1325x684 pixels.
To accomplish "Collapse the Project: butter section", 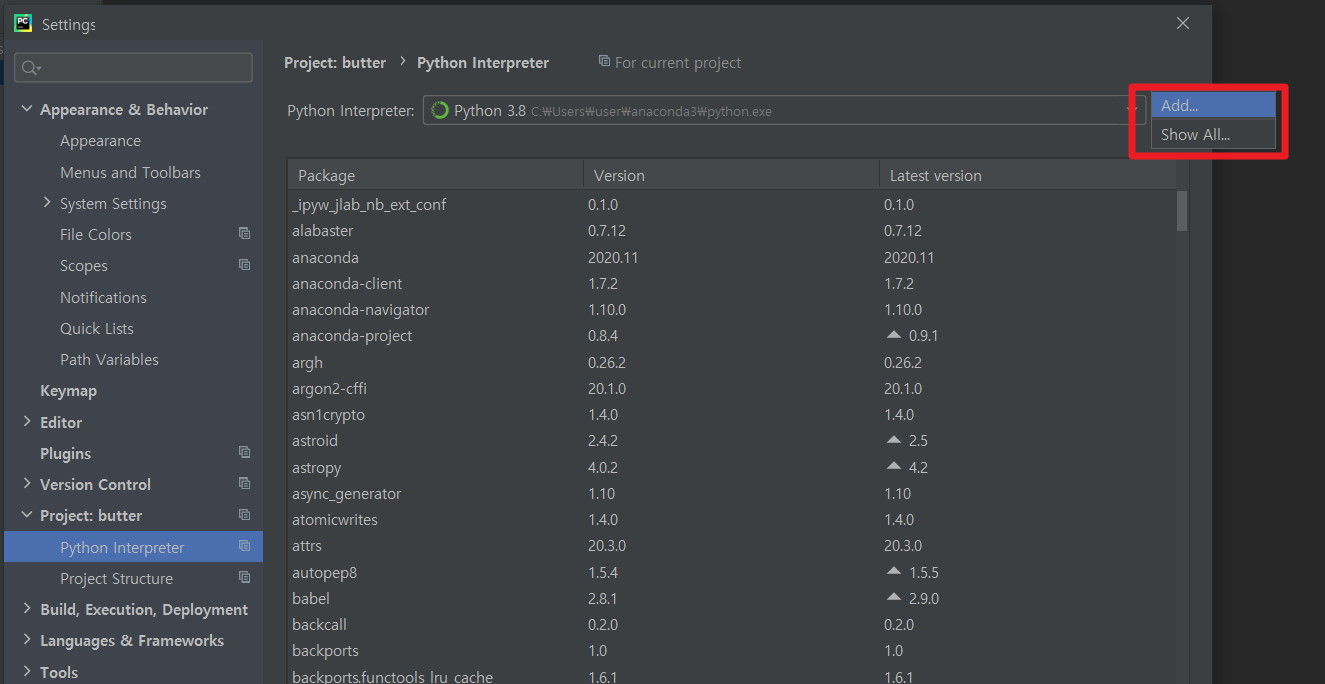I will pos(26,515).
